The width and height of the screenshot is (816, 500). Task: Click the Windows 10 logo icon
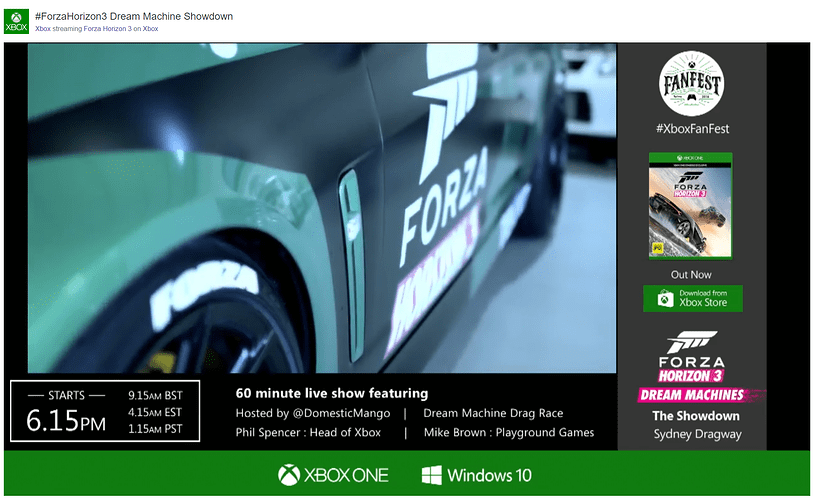(x=431, y=475)
